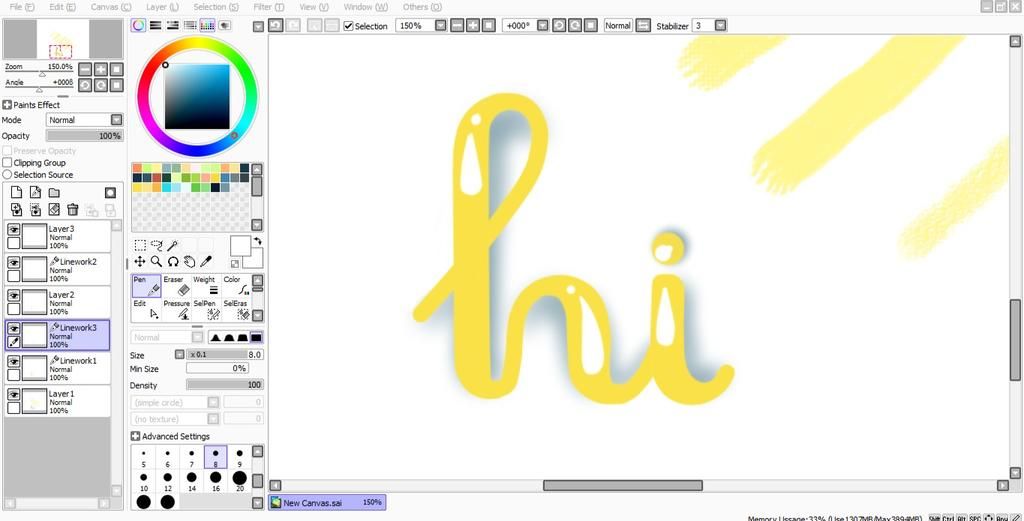The image size is (1024, 521).
Task: Open the Layer menu
Action: [x=162, y=7]
